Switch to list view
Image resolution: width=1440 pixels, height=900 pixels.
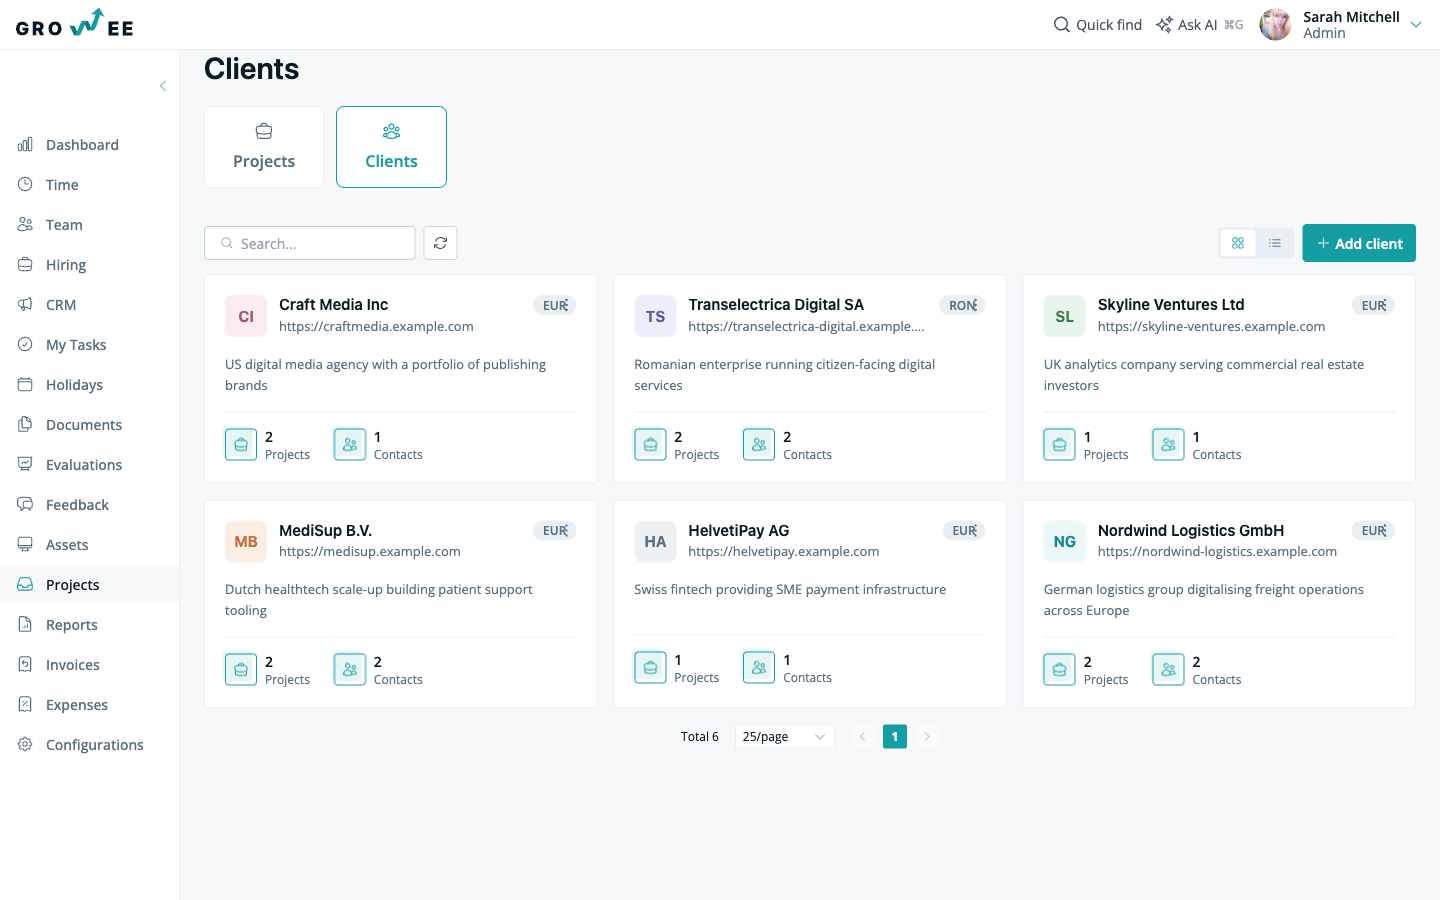tap(1275, 243)
